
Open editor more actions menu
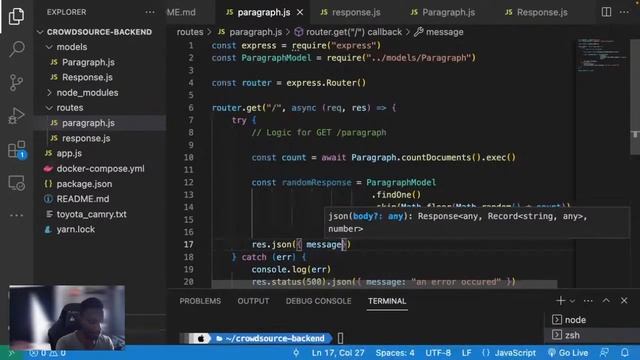tap(624, 12)
